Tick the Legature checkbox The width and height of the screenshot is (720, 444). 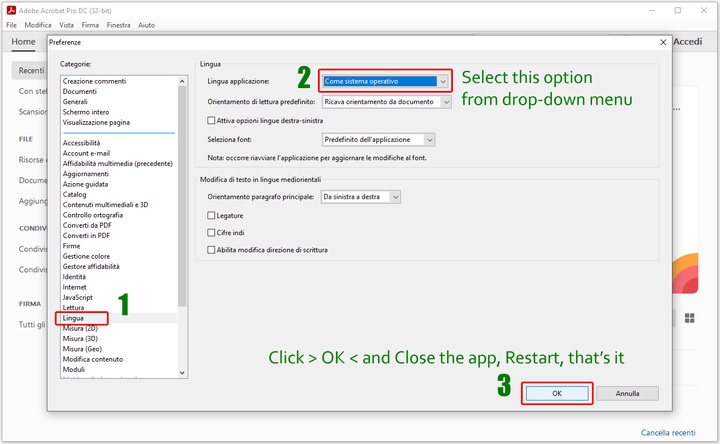point(211,215)
